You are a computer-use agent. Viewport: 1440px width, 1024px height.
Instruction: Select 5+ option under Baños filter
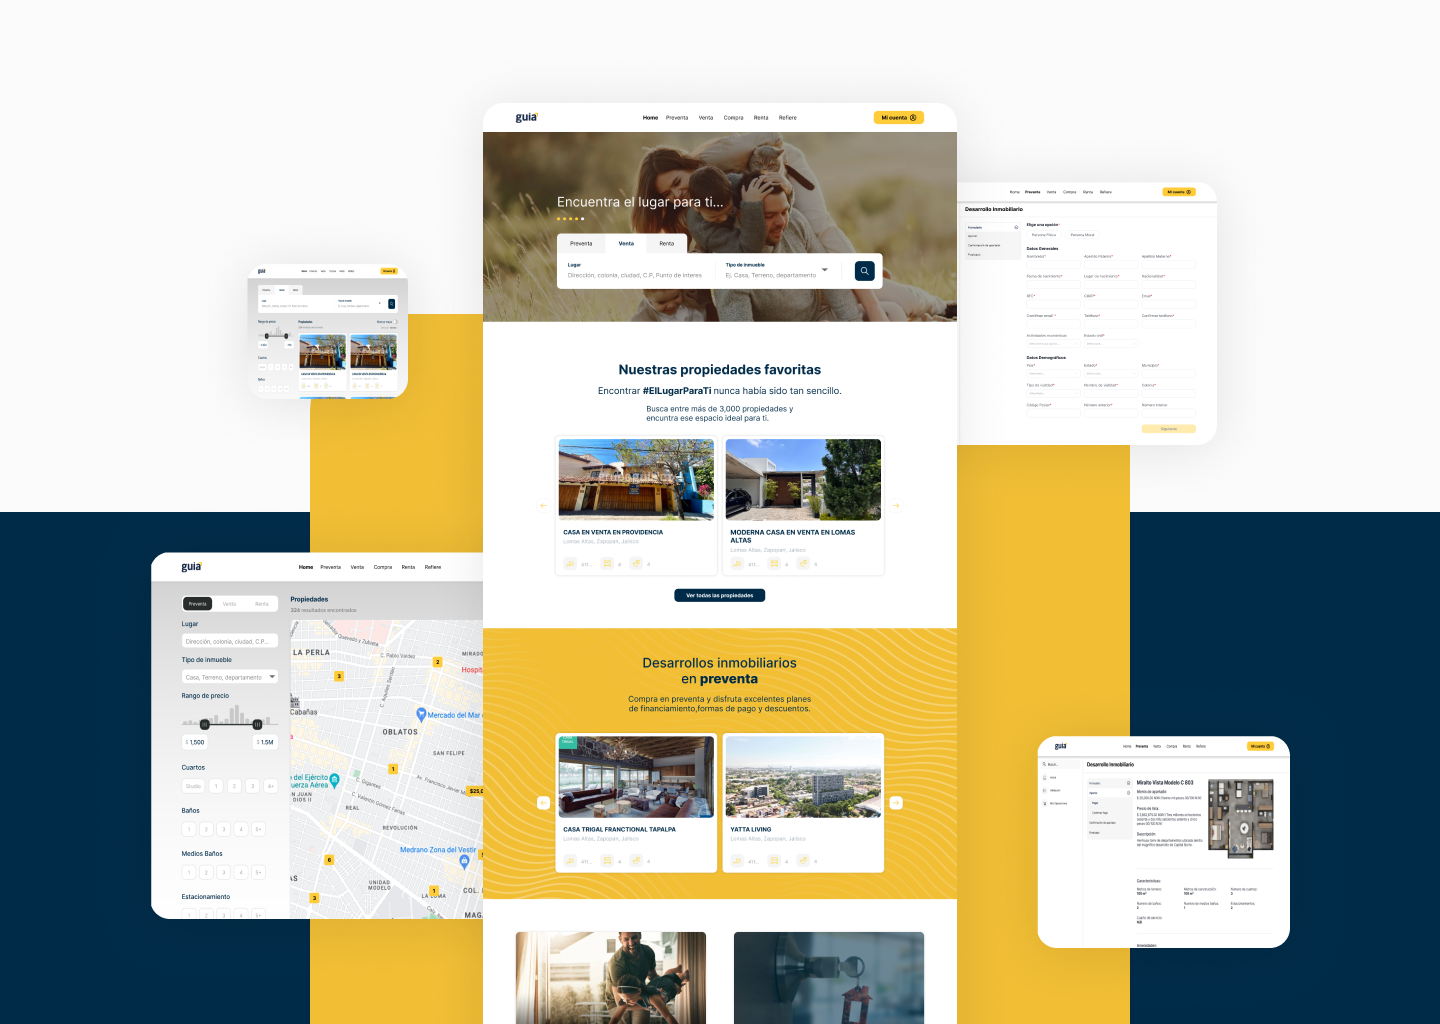click(258, 829)
